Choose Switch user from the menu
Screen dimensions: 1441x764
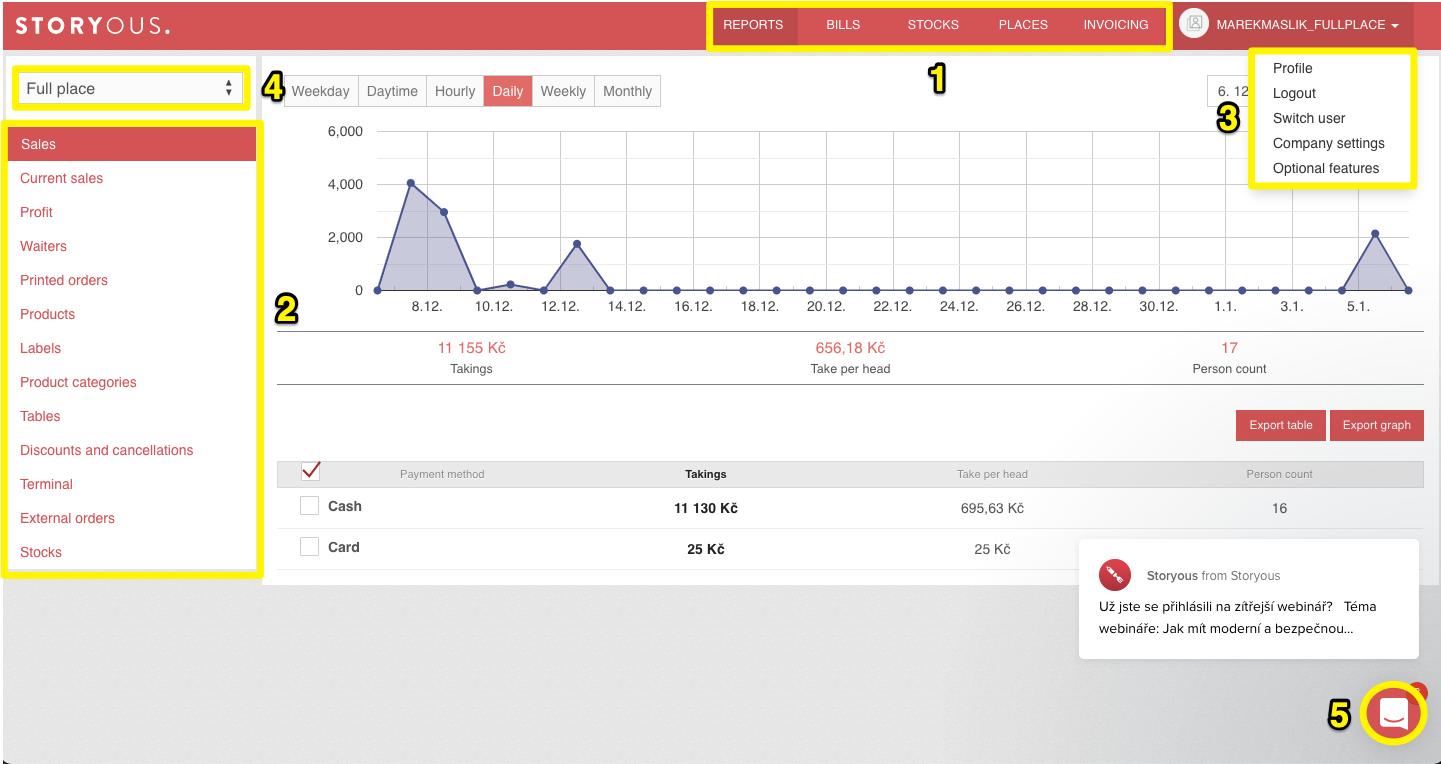point(1309,118)
